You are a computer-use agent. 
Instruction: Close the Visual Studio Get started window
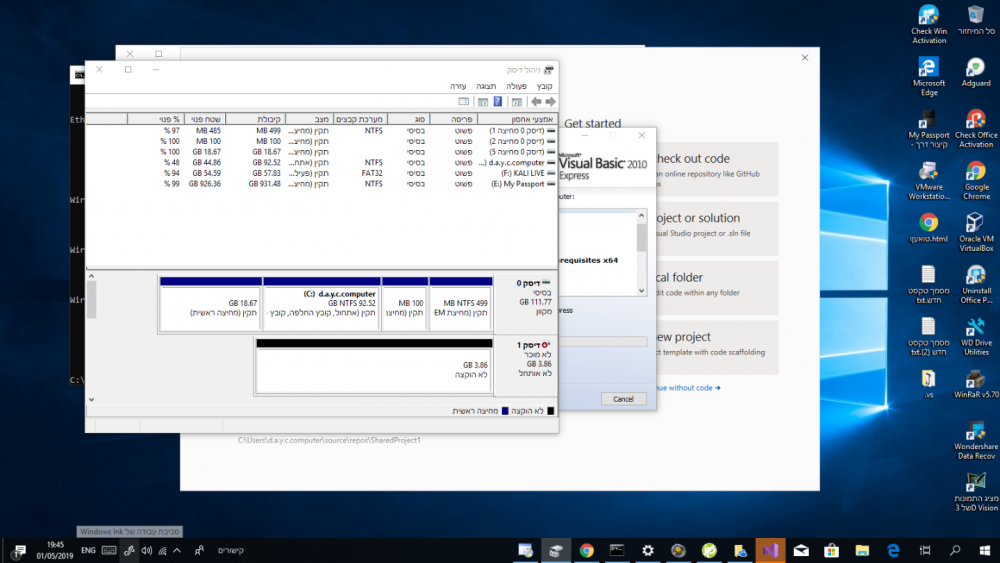(805, 58)
